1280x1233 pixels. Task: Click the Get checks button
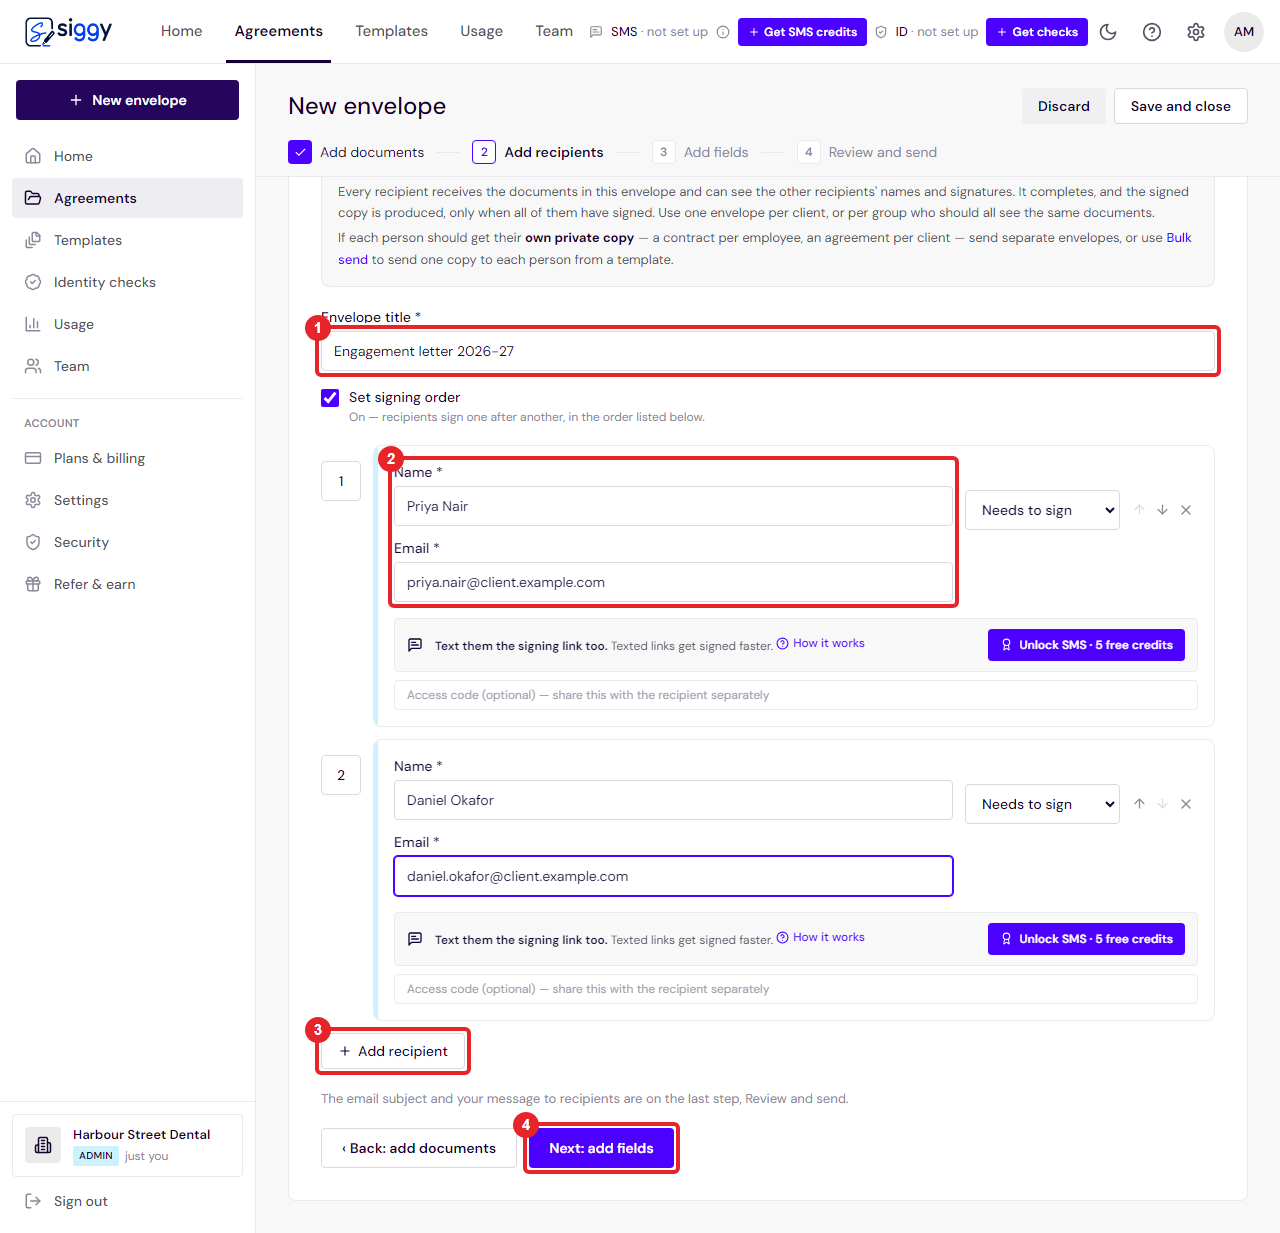pos(1037,32)
